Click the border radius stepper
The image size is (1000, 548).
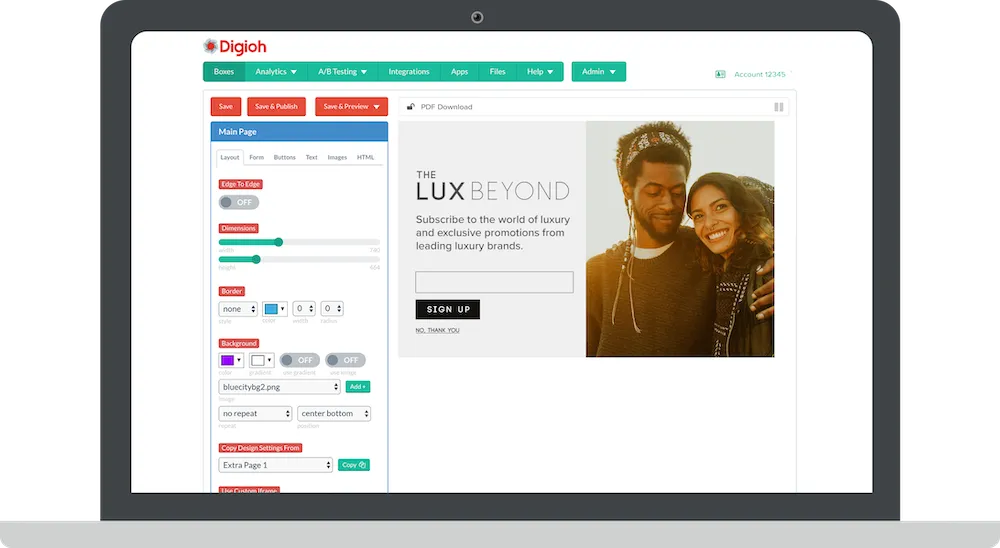(x=332, y=309)
